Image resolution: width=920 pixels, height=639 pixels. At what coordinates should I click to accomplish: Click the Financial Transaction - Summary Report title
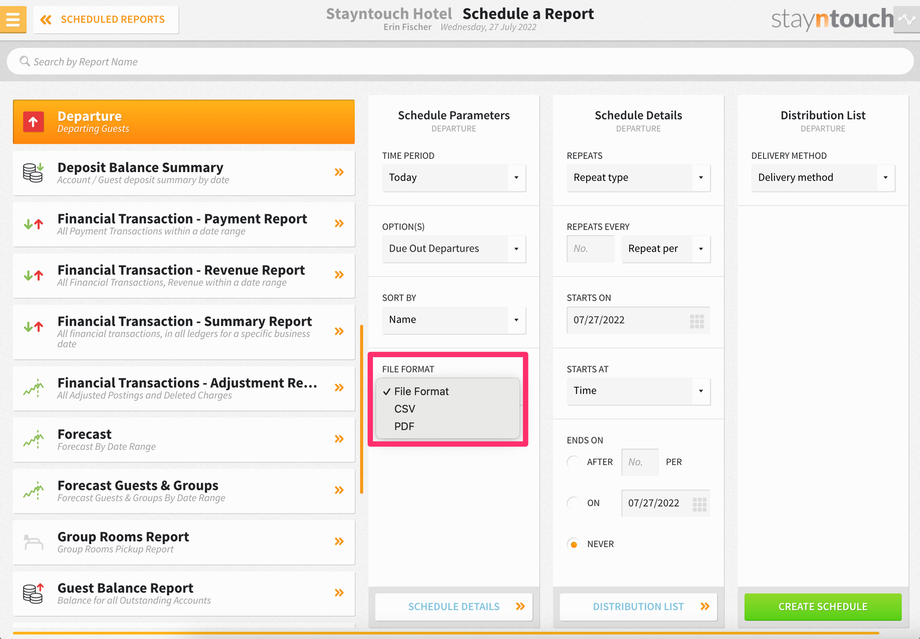click(x=185, y=322)
